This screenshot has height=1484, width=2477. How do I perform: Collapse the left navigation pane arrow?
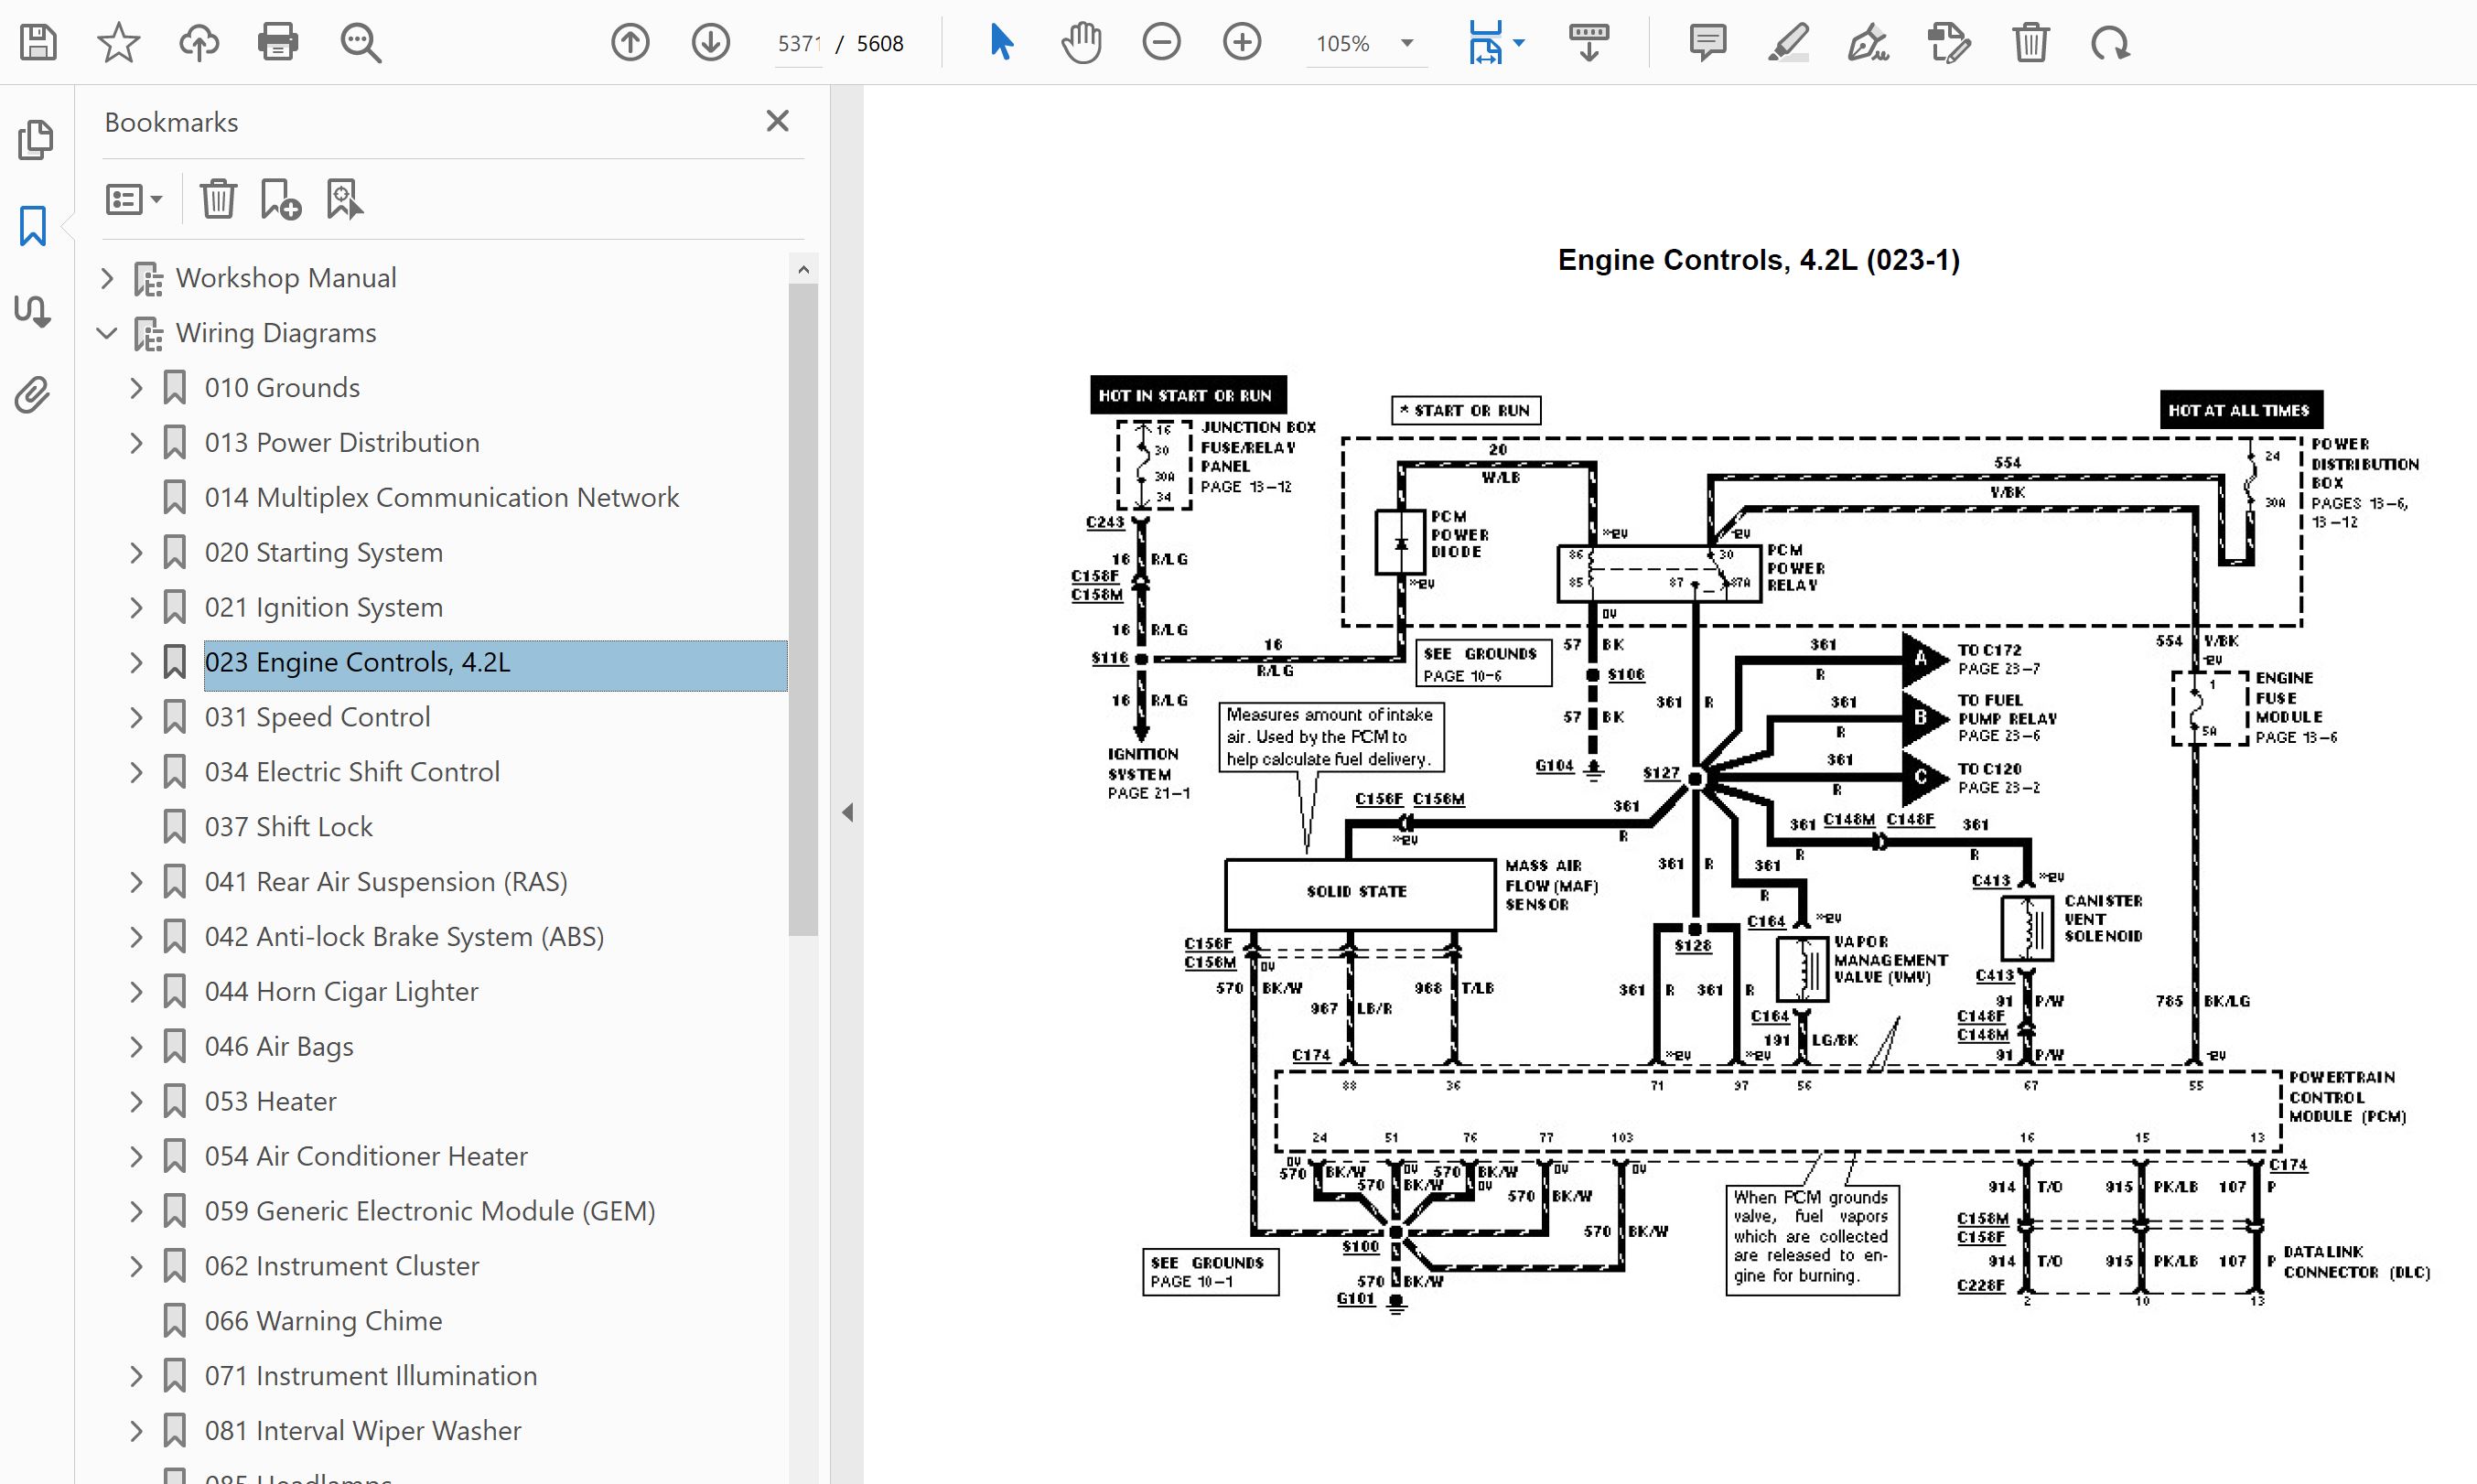coord(847,812)
